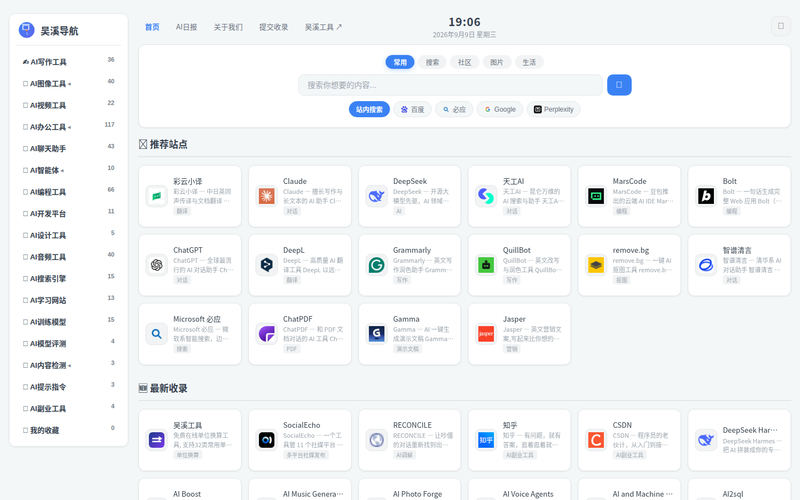Open the Bolt icon
This screenshot has height=500, width=800.
tap(706, 196)
